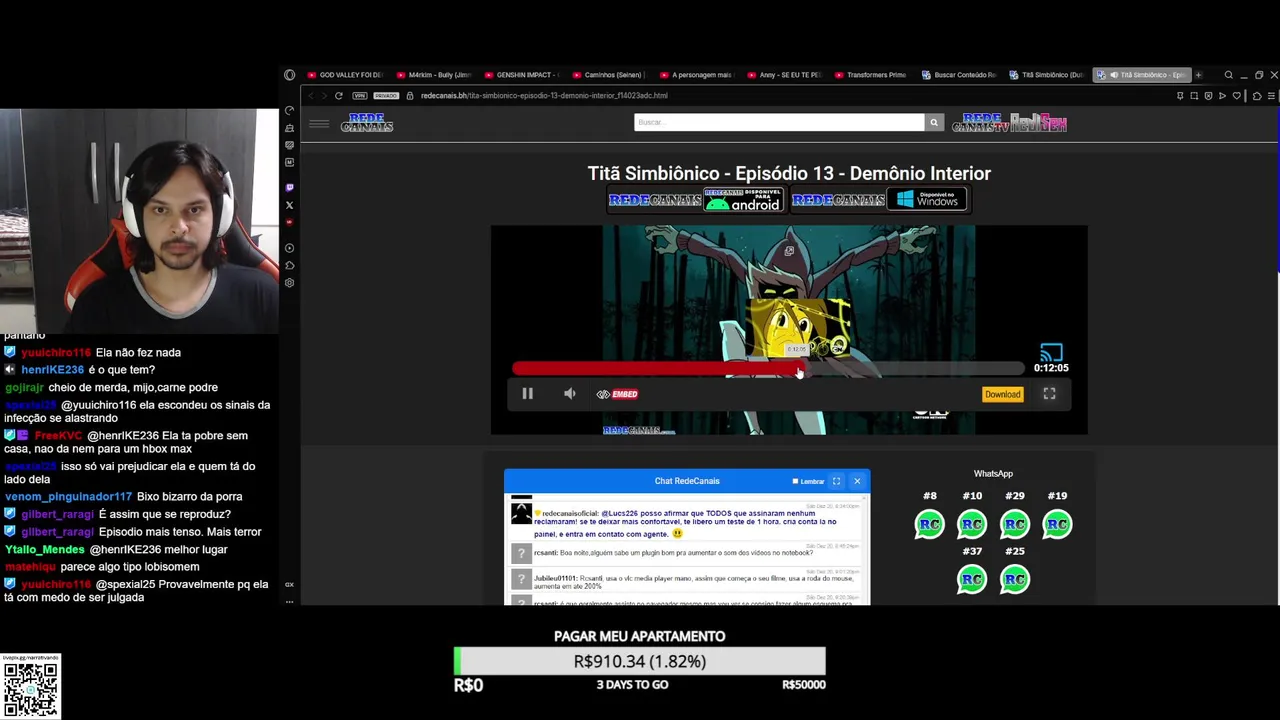
Task: Click the RedeCanais Windows app banner
Action: (879, 200)
